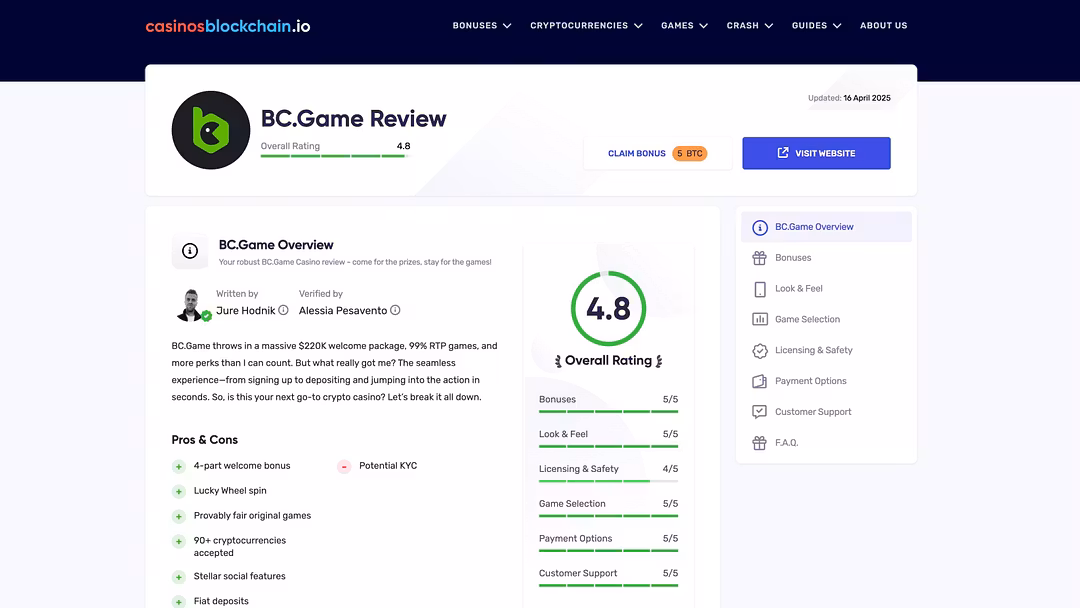Click the header Overall Rating progress bar

pyautogui.click(x=335, y=156)
